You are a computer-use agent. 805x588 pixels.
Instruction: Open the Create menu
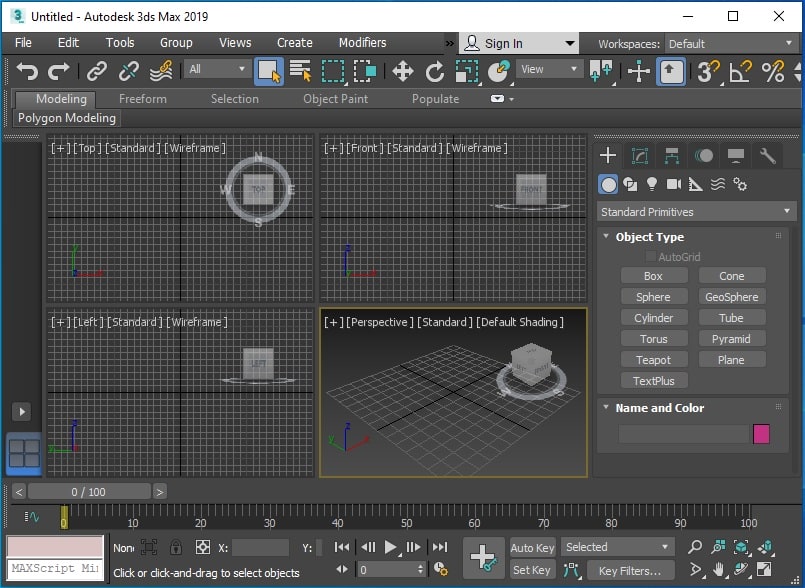(295, 43)
